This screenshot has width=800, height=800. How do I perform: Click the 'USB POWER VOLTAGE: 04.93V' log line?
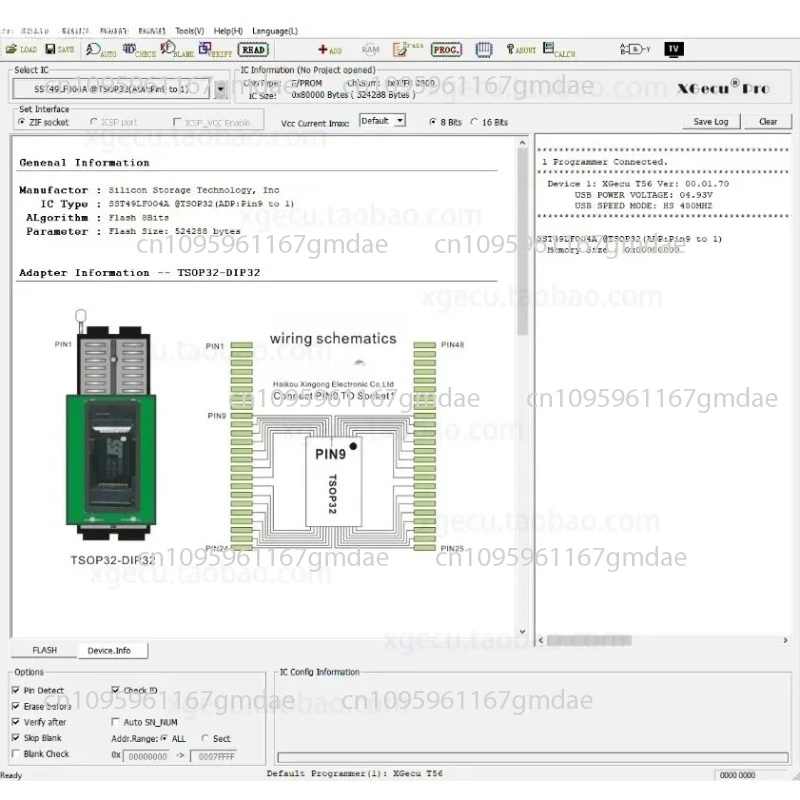[644, 195]
